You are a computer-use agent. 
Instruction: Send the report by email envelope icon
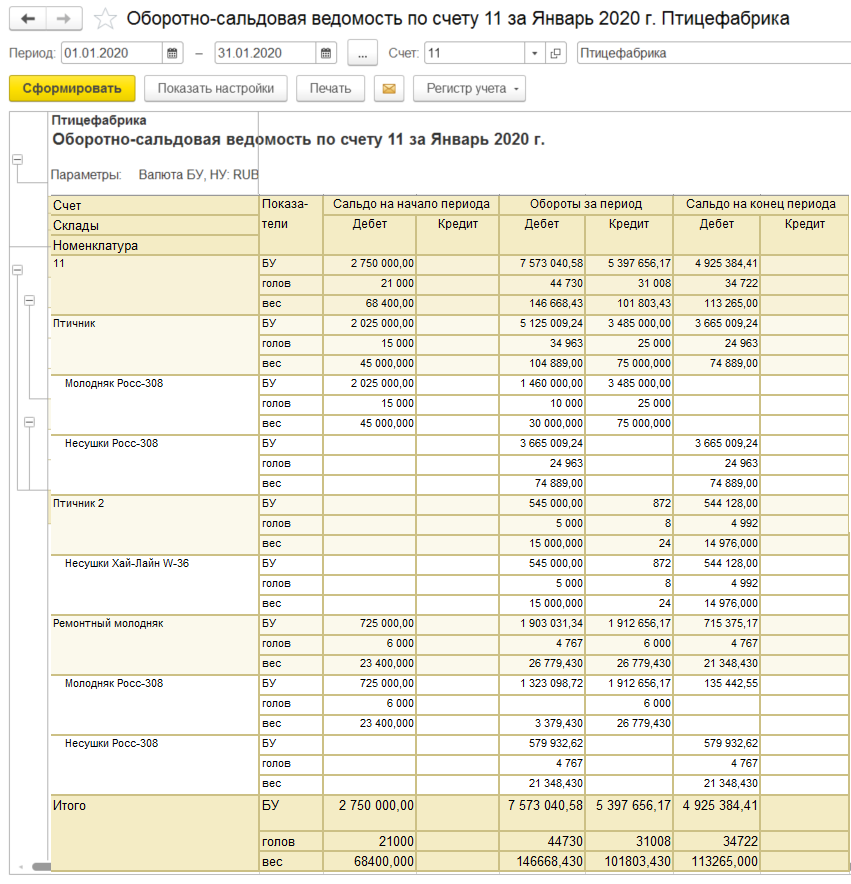(389, 89)
